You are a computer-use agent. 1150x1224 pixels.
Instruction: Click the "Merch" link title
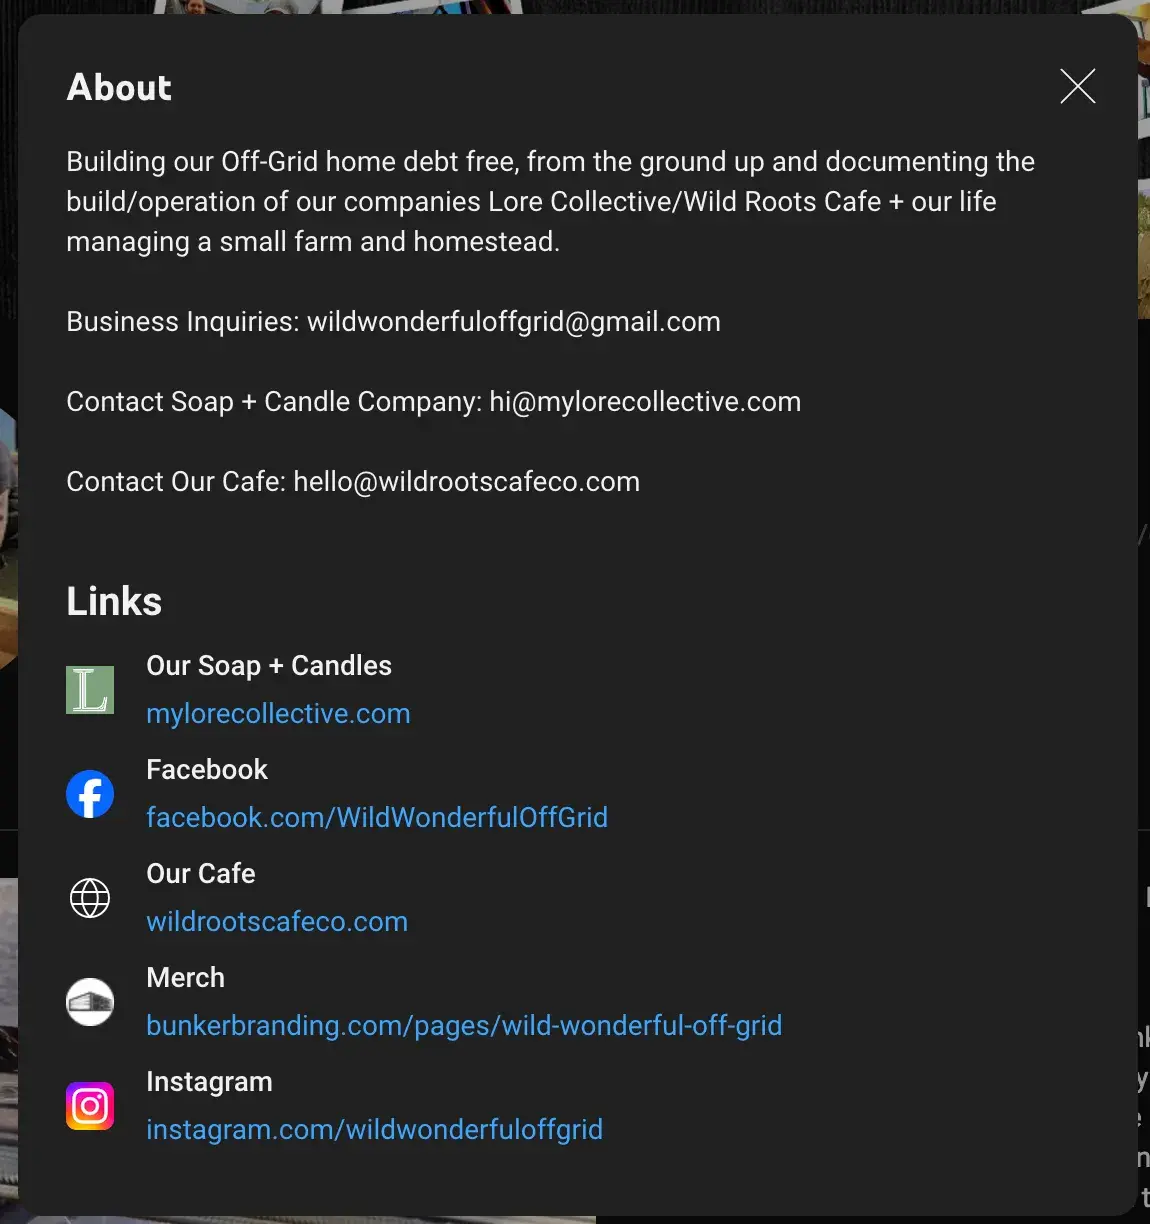point(185,978)
